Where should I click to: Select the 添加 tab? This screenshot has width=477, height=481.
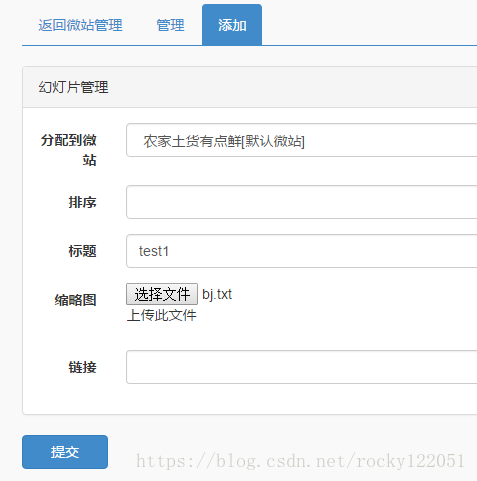pos(232,25)
